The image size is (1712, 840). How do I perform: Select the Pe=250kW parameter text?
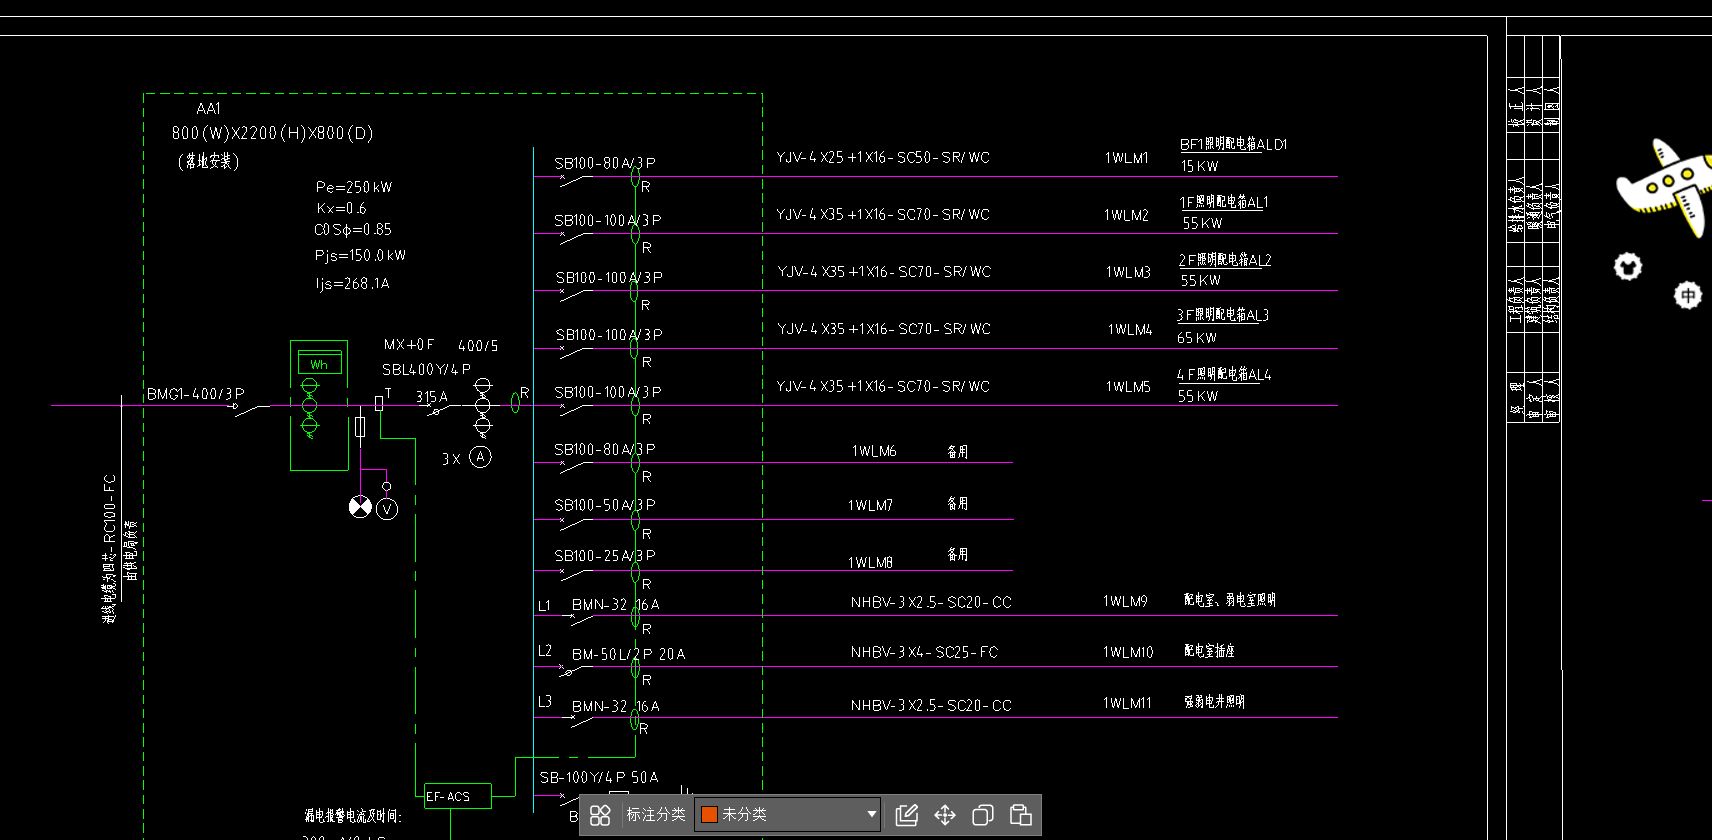(354, 187)
